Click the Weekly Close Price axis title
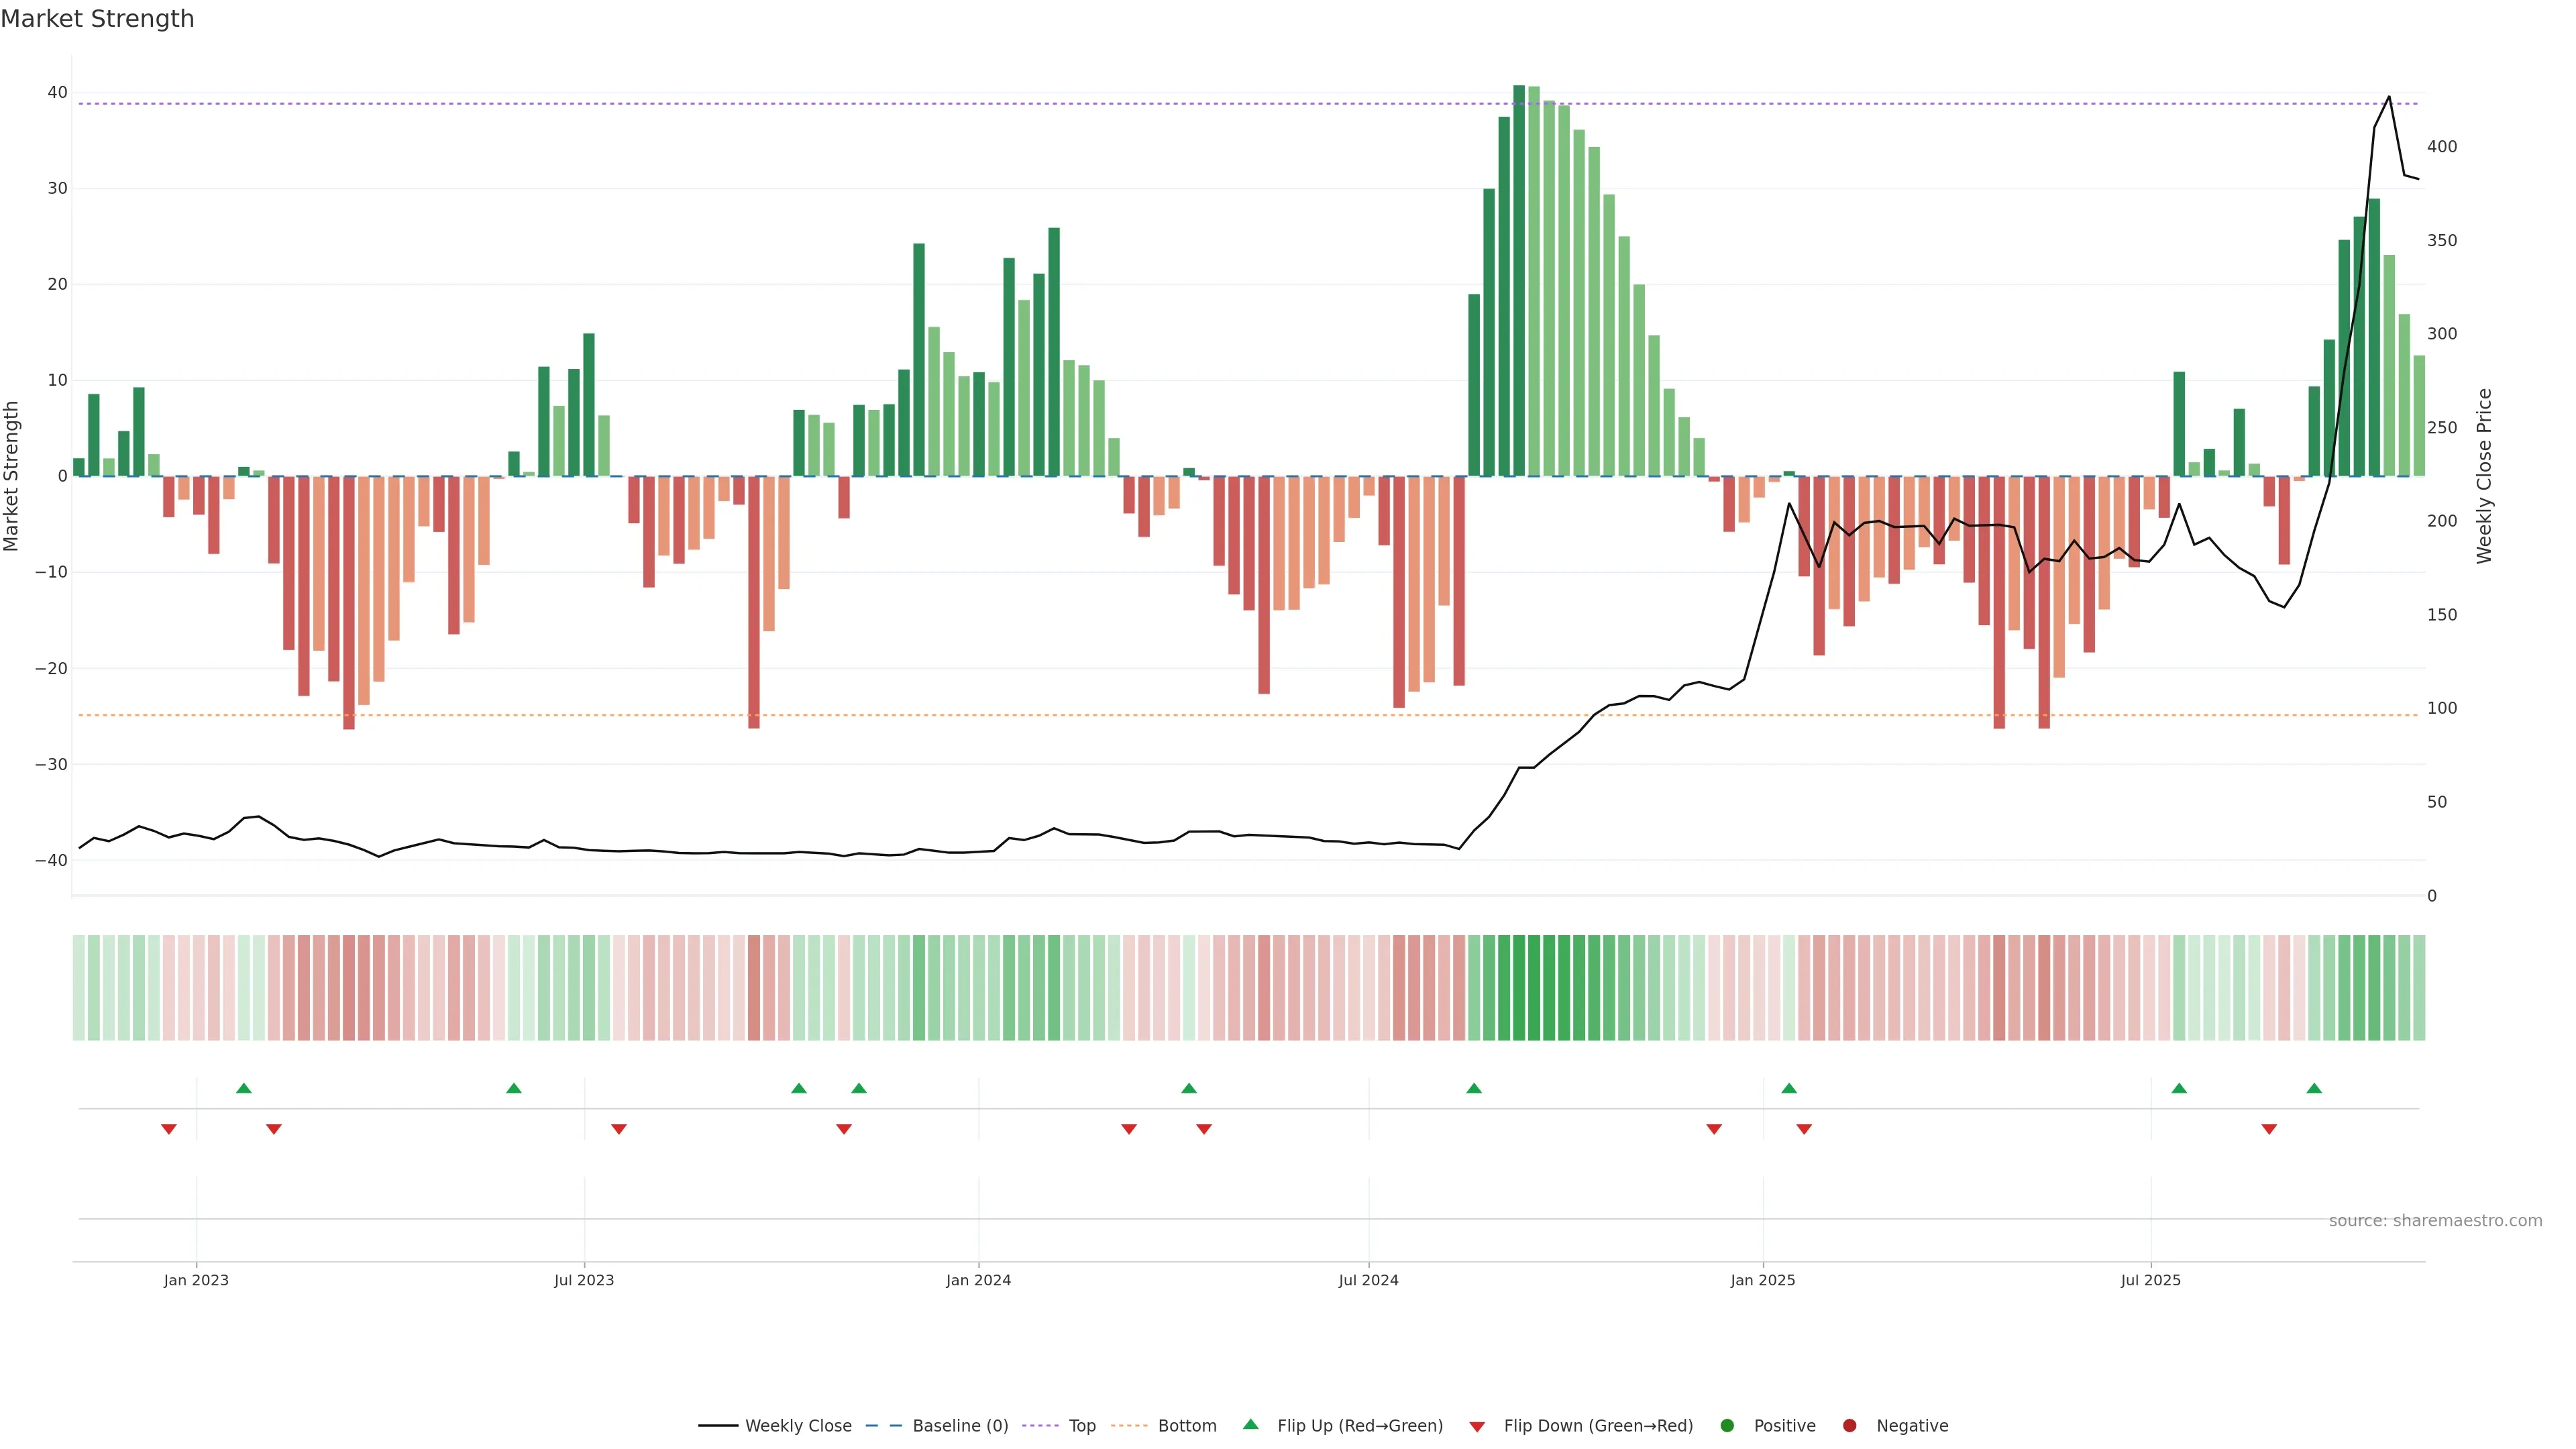The width and height of the screenshot is (2576, 1449). click(x=2485, y=476)
